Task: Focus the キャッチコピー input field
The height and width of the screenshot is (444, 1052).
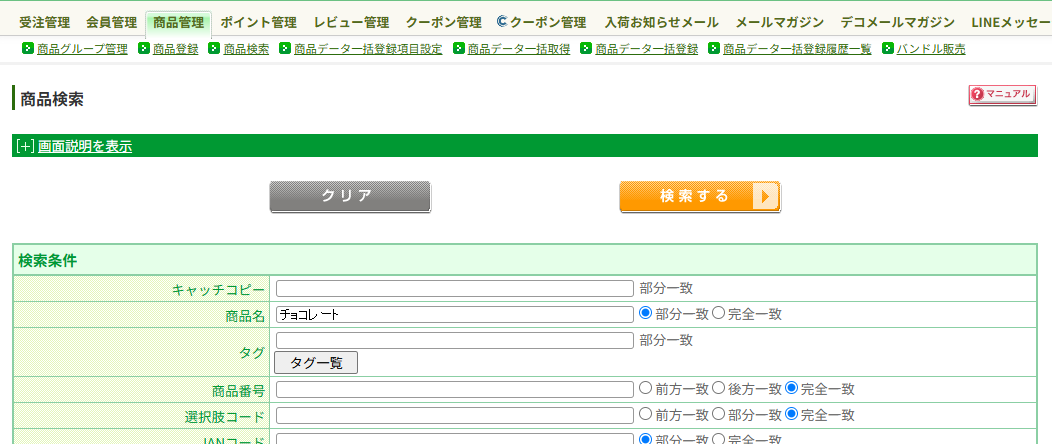Action: (455, 288)
